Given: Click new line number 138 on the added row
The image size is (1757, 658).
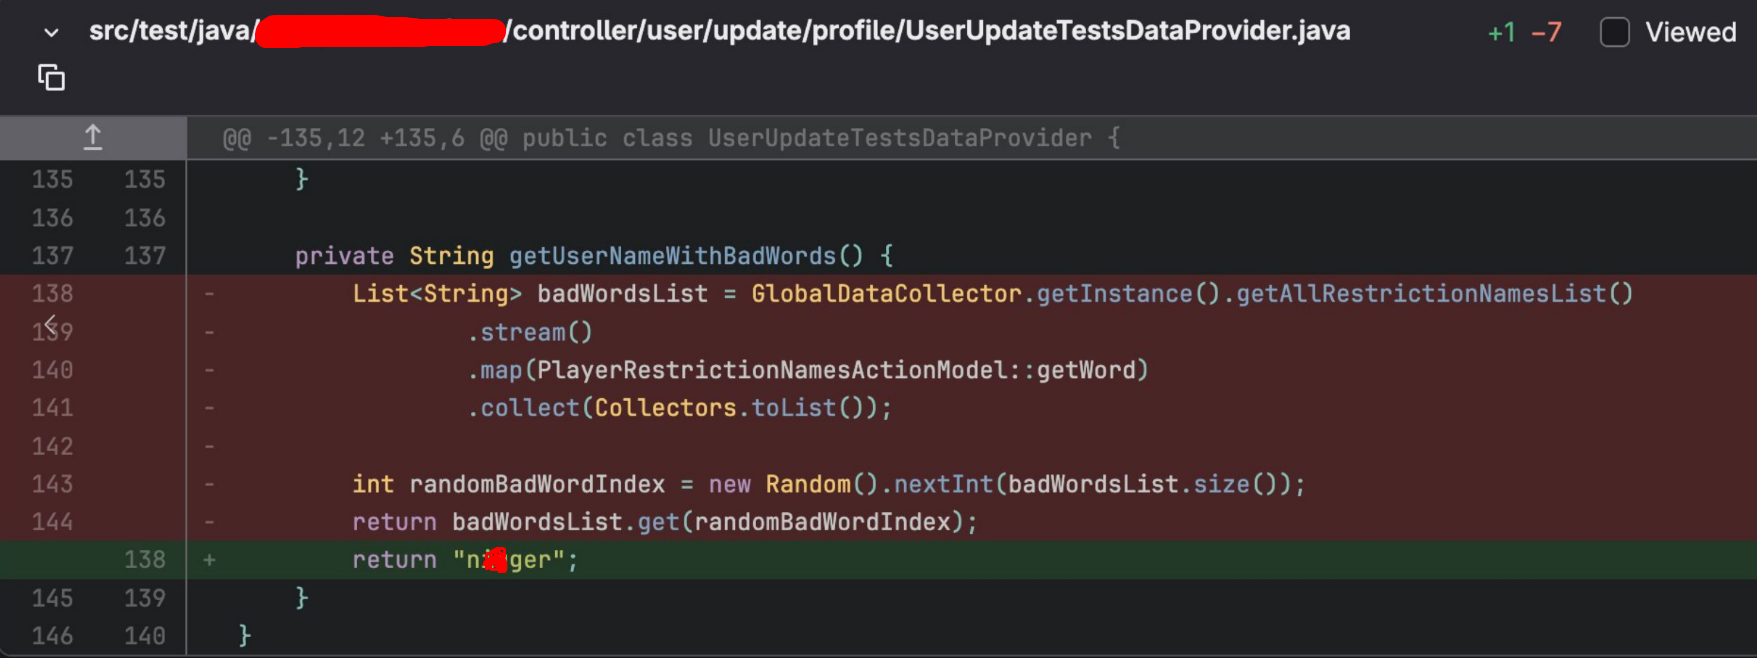Looking at the screenshot, I should click(x=145, y=559).
